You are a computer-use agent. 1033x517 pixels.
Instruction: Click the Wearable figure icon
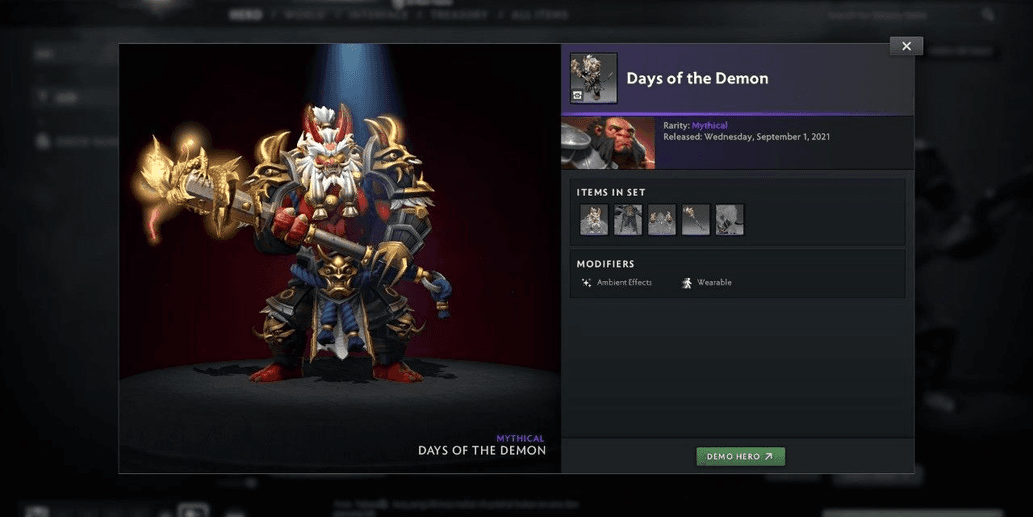687,283
